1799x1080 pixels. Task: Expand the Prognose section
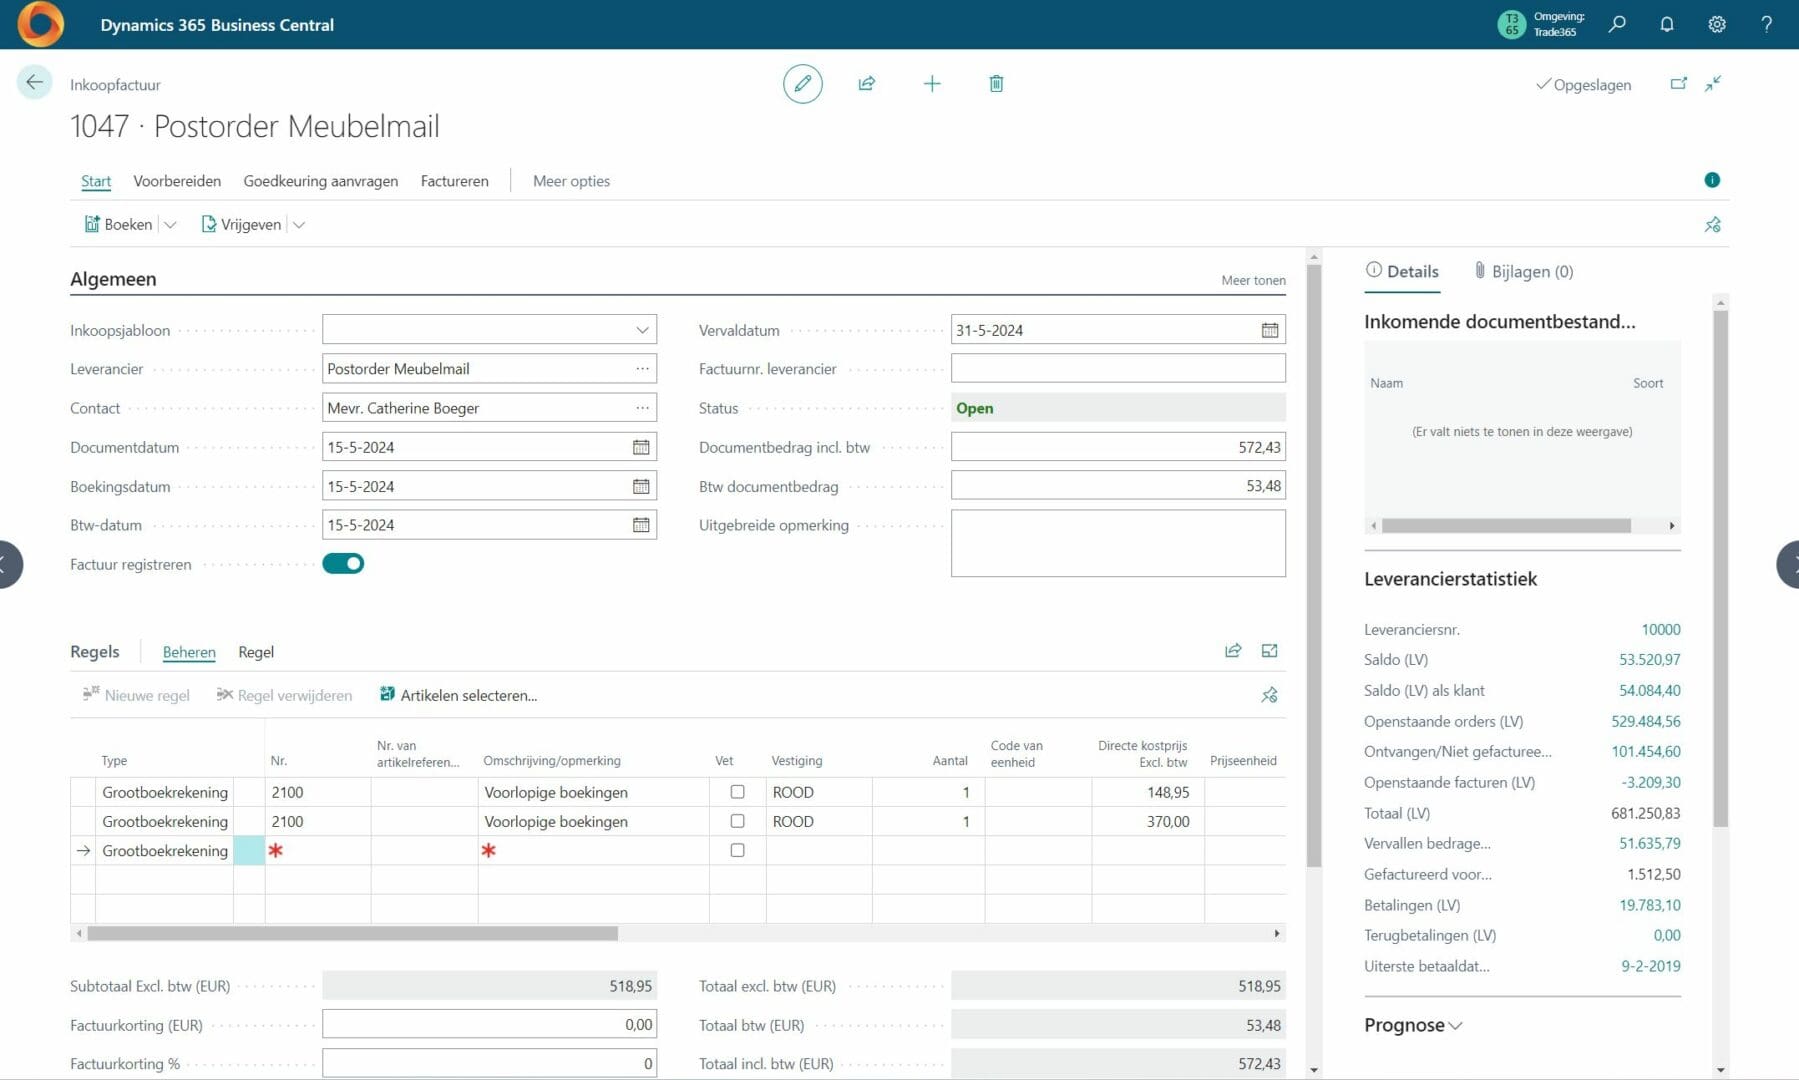click(1412, 1025)
